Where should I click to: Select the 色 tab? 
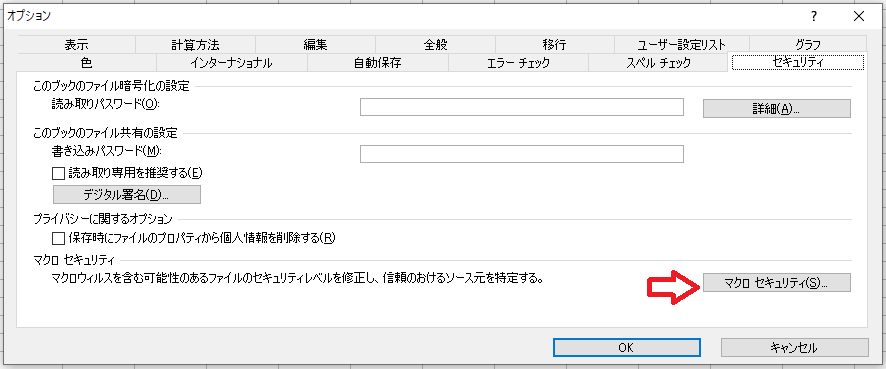coord(86,63)
